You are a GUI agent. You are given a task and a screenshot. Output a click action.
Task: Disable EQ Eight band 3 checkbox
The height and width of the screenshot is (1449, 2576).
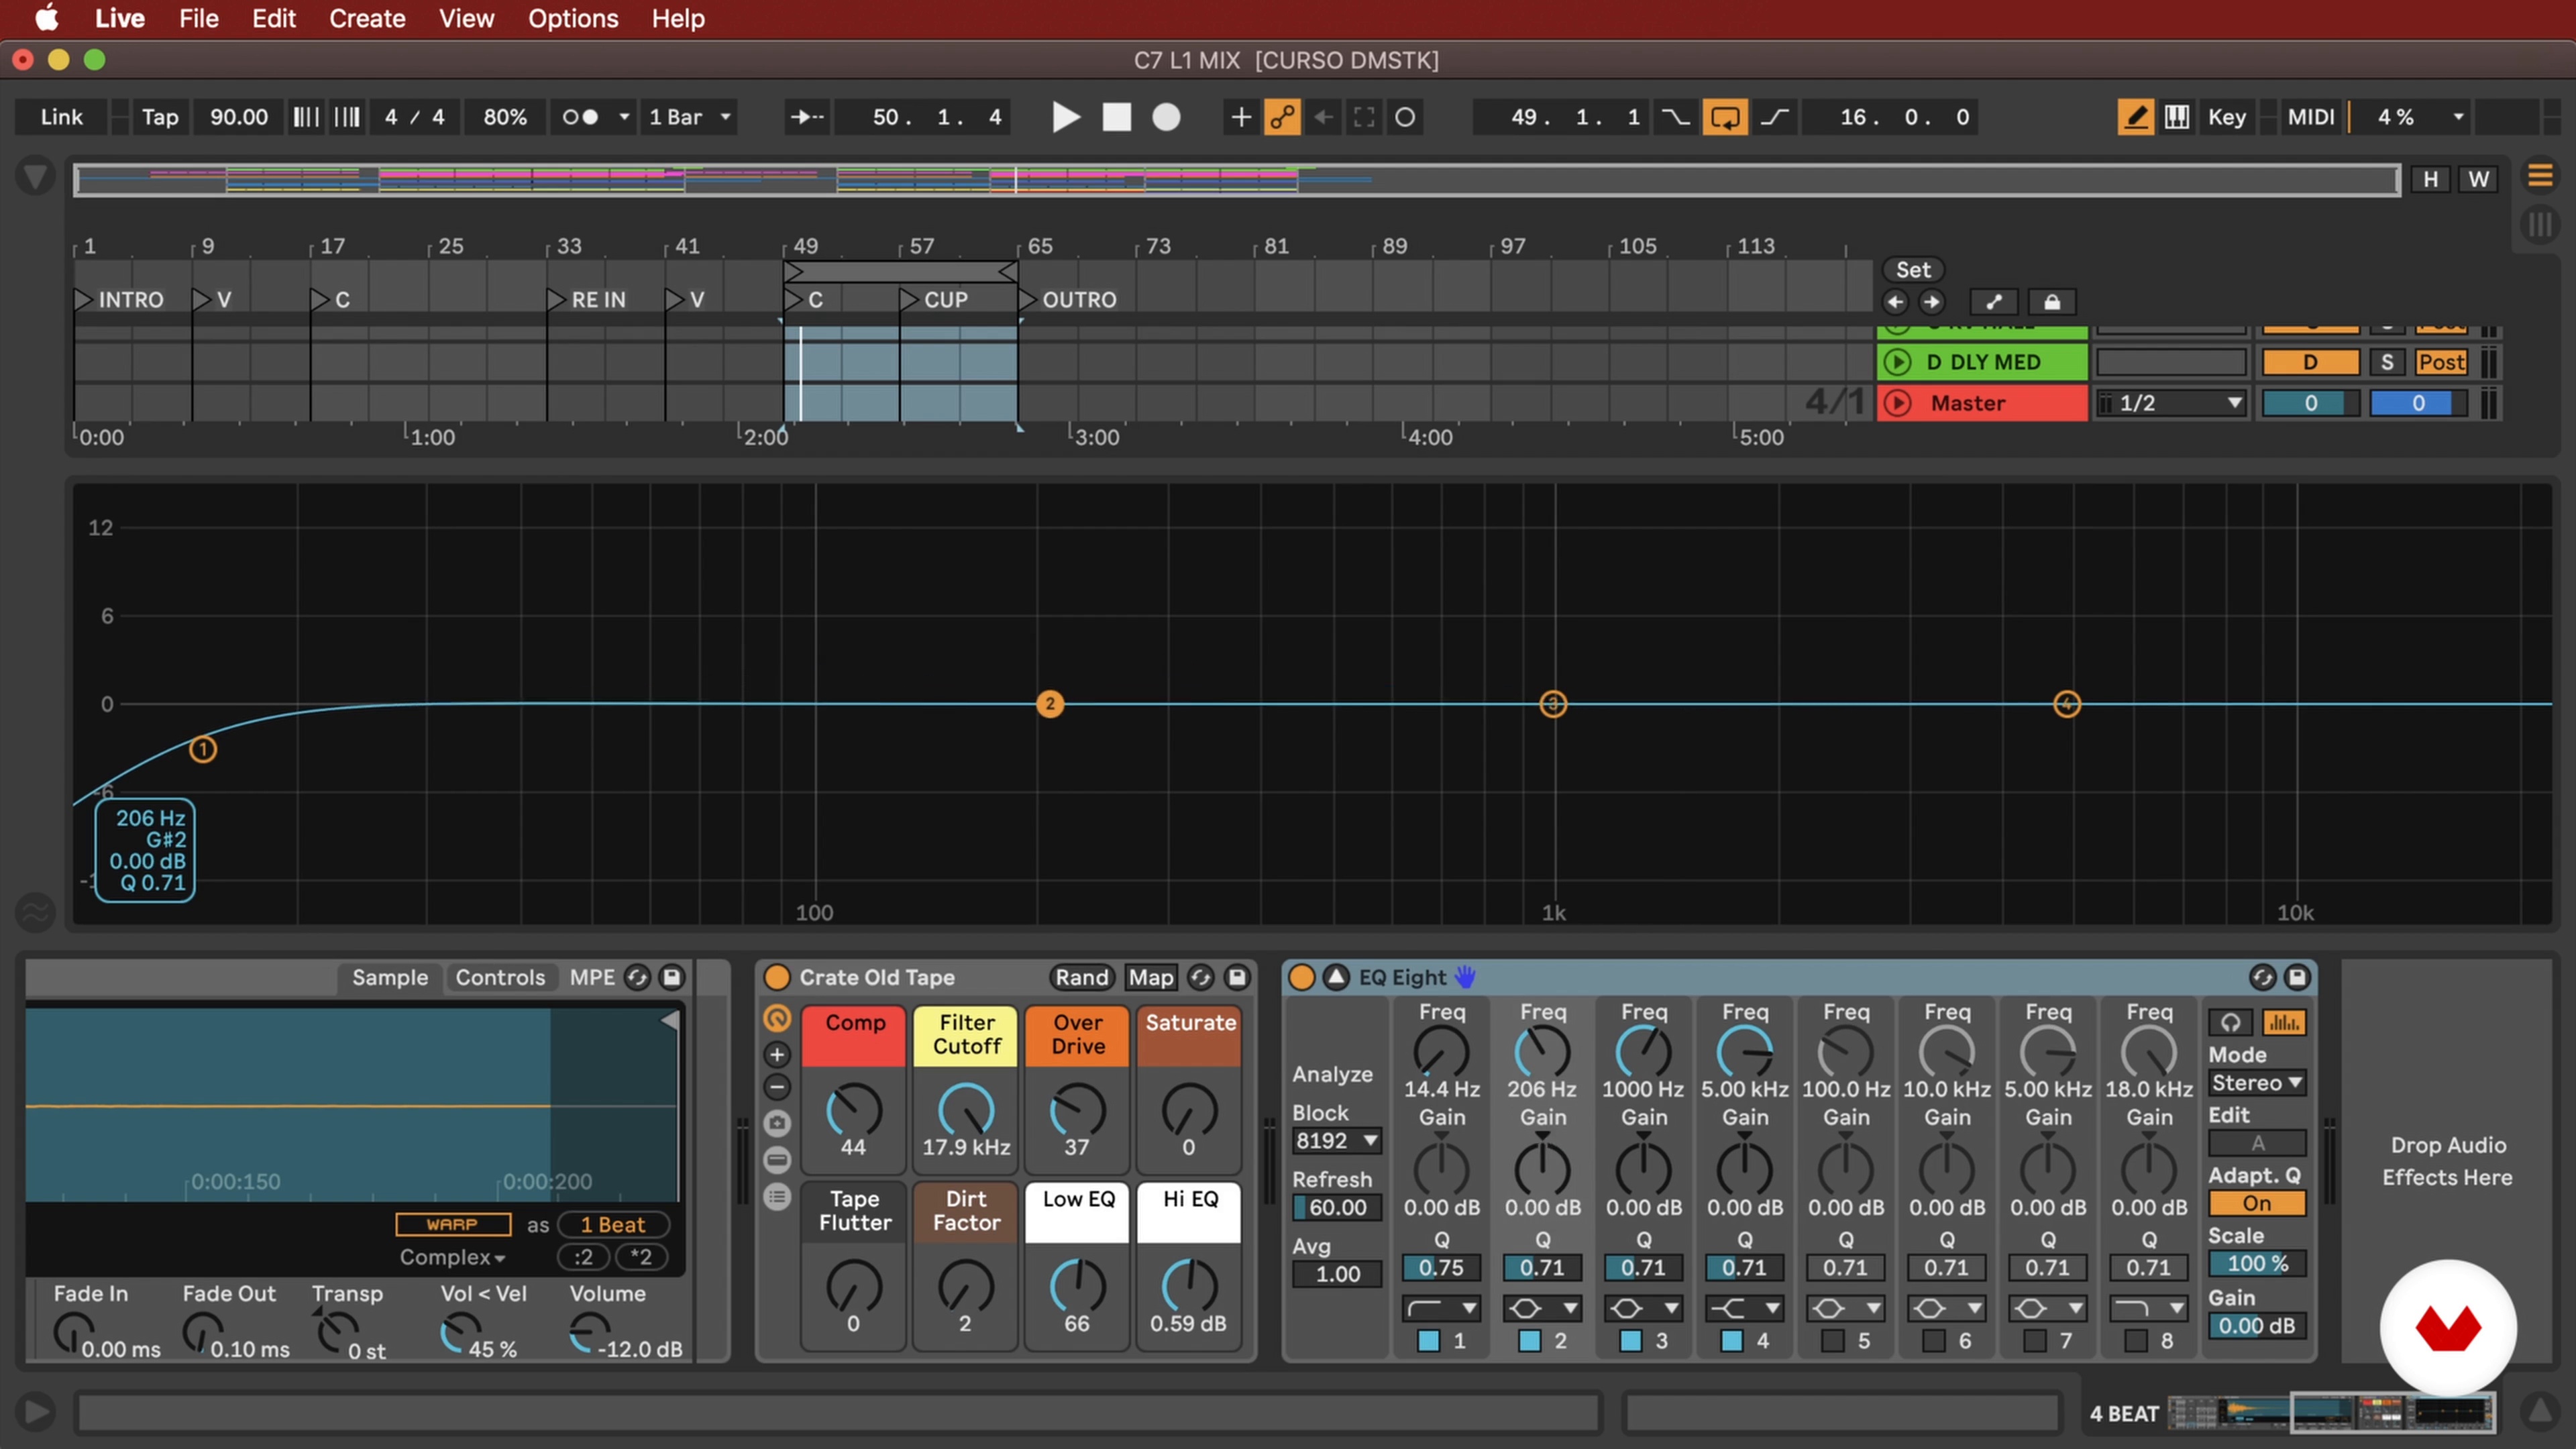tap(1630, 1340)
